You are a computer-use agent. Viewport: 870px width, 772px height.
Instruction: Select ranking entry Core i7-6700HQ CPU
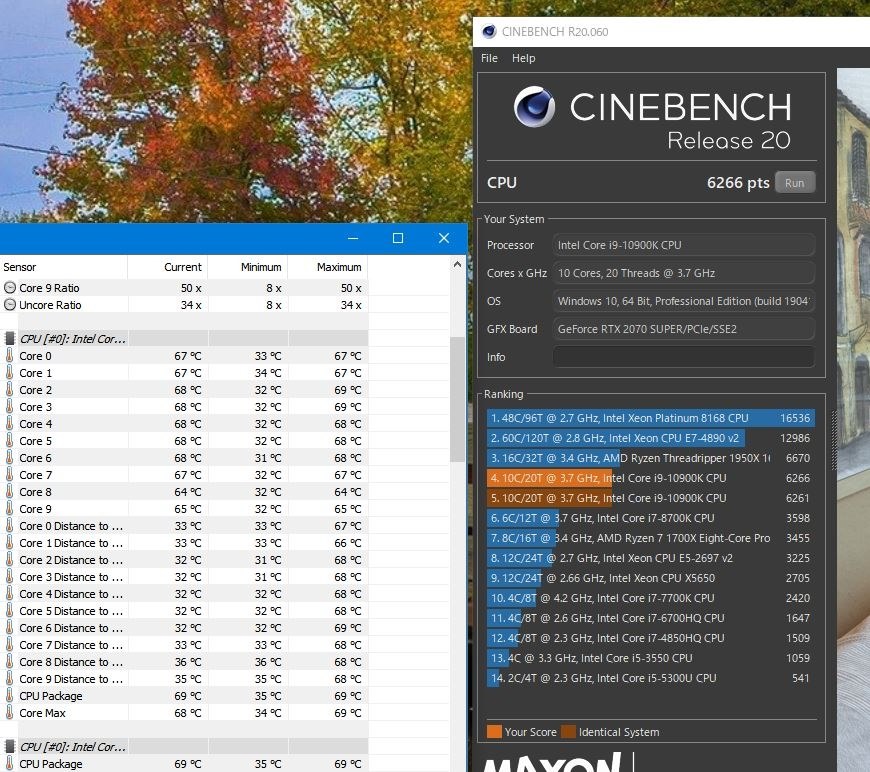pos(651,618)
